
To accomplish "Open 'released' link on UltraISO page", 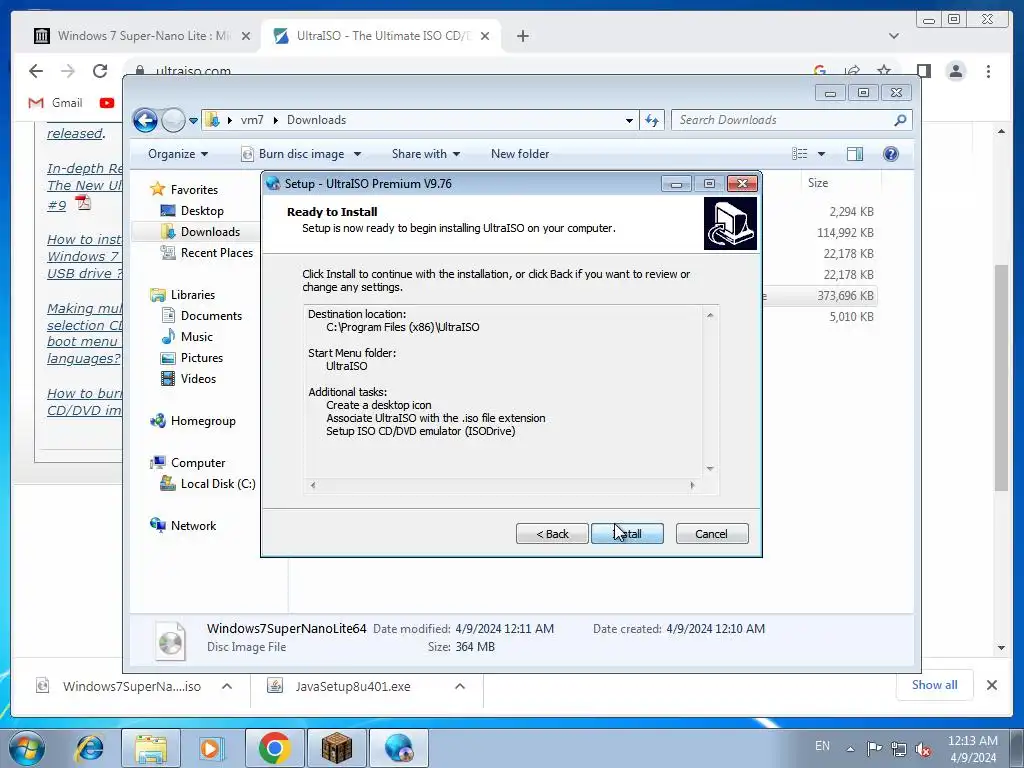I will tap(75, 133).
